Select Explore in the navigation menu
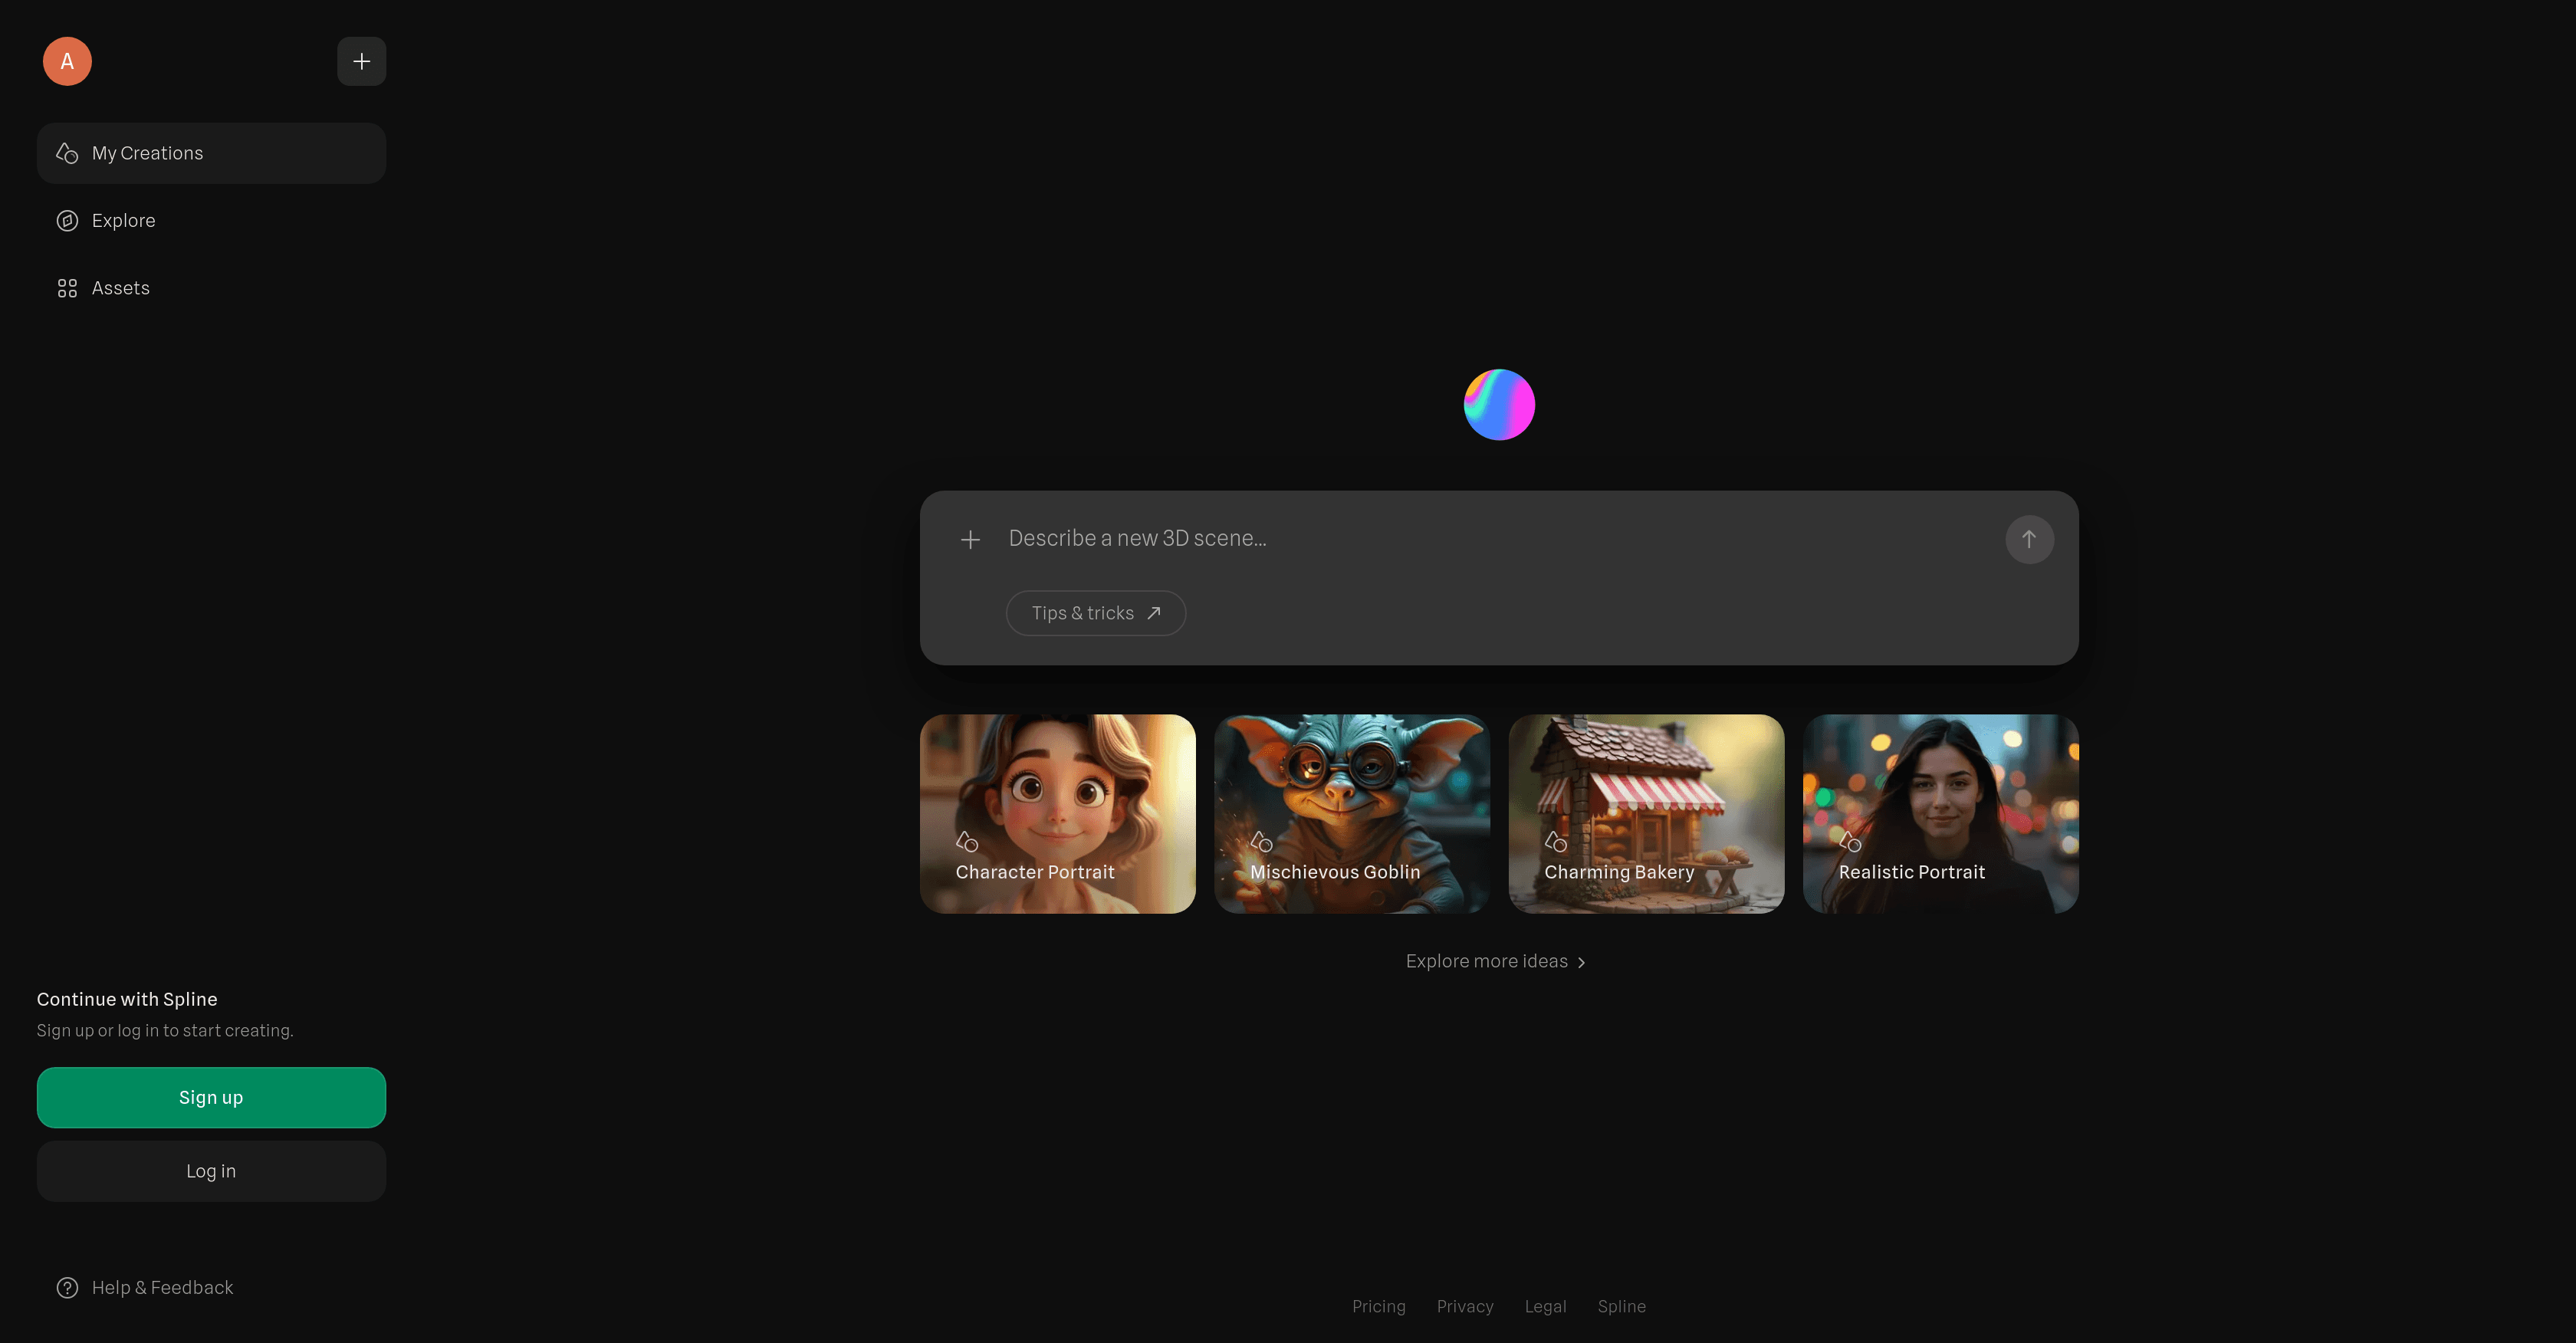The width and height of the screenshot is (2576, 1343). (123, 220)
